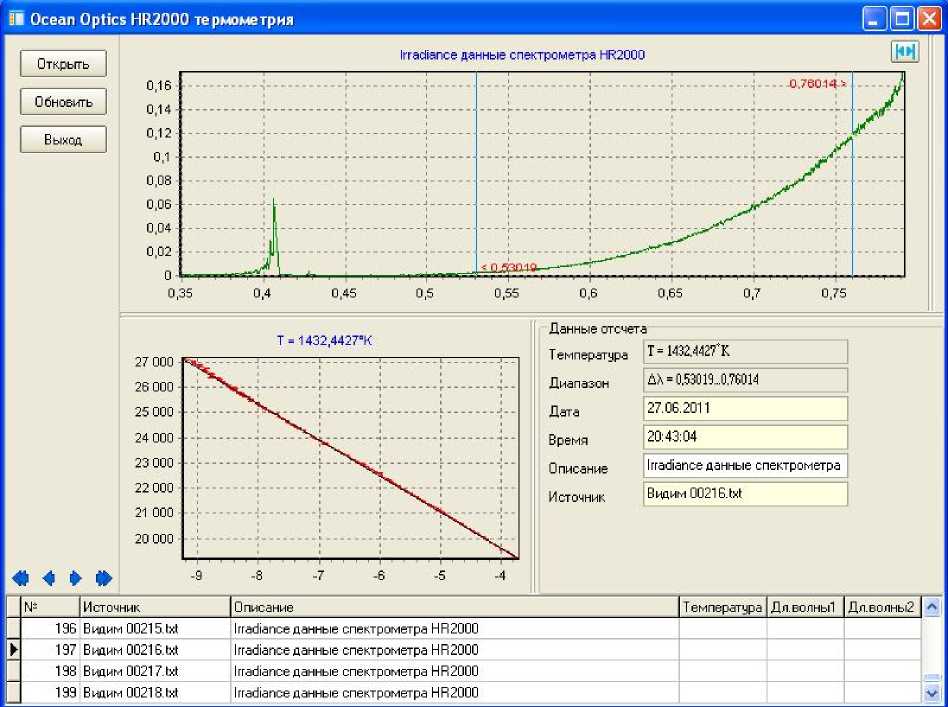This screenshot has height=707, width=948.
Task: Click inside the Дата field
Action: point(745,410)
